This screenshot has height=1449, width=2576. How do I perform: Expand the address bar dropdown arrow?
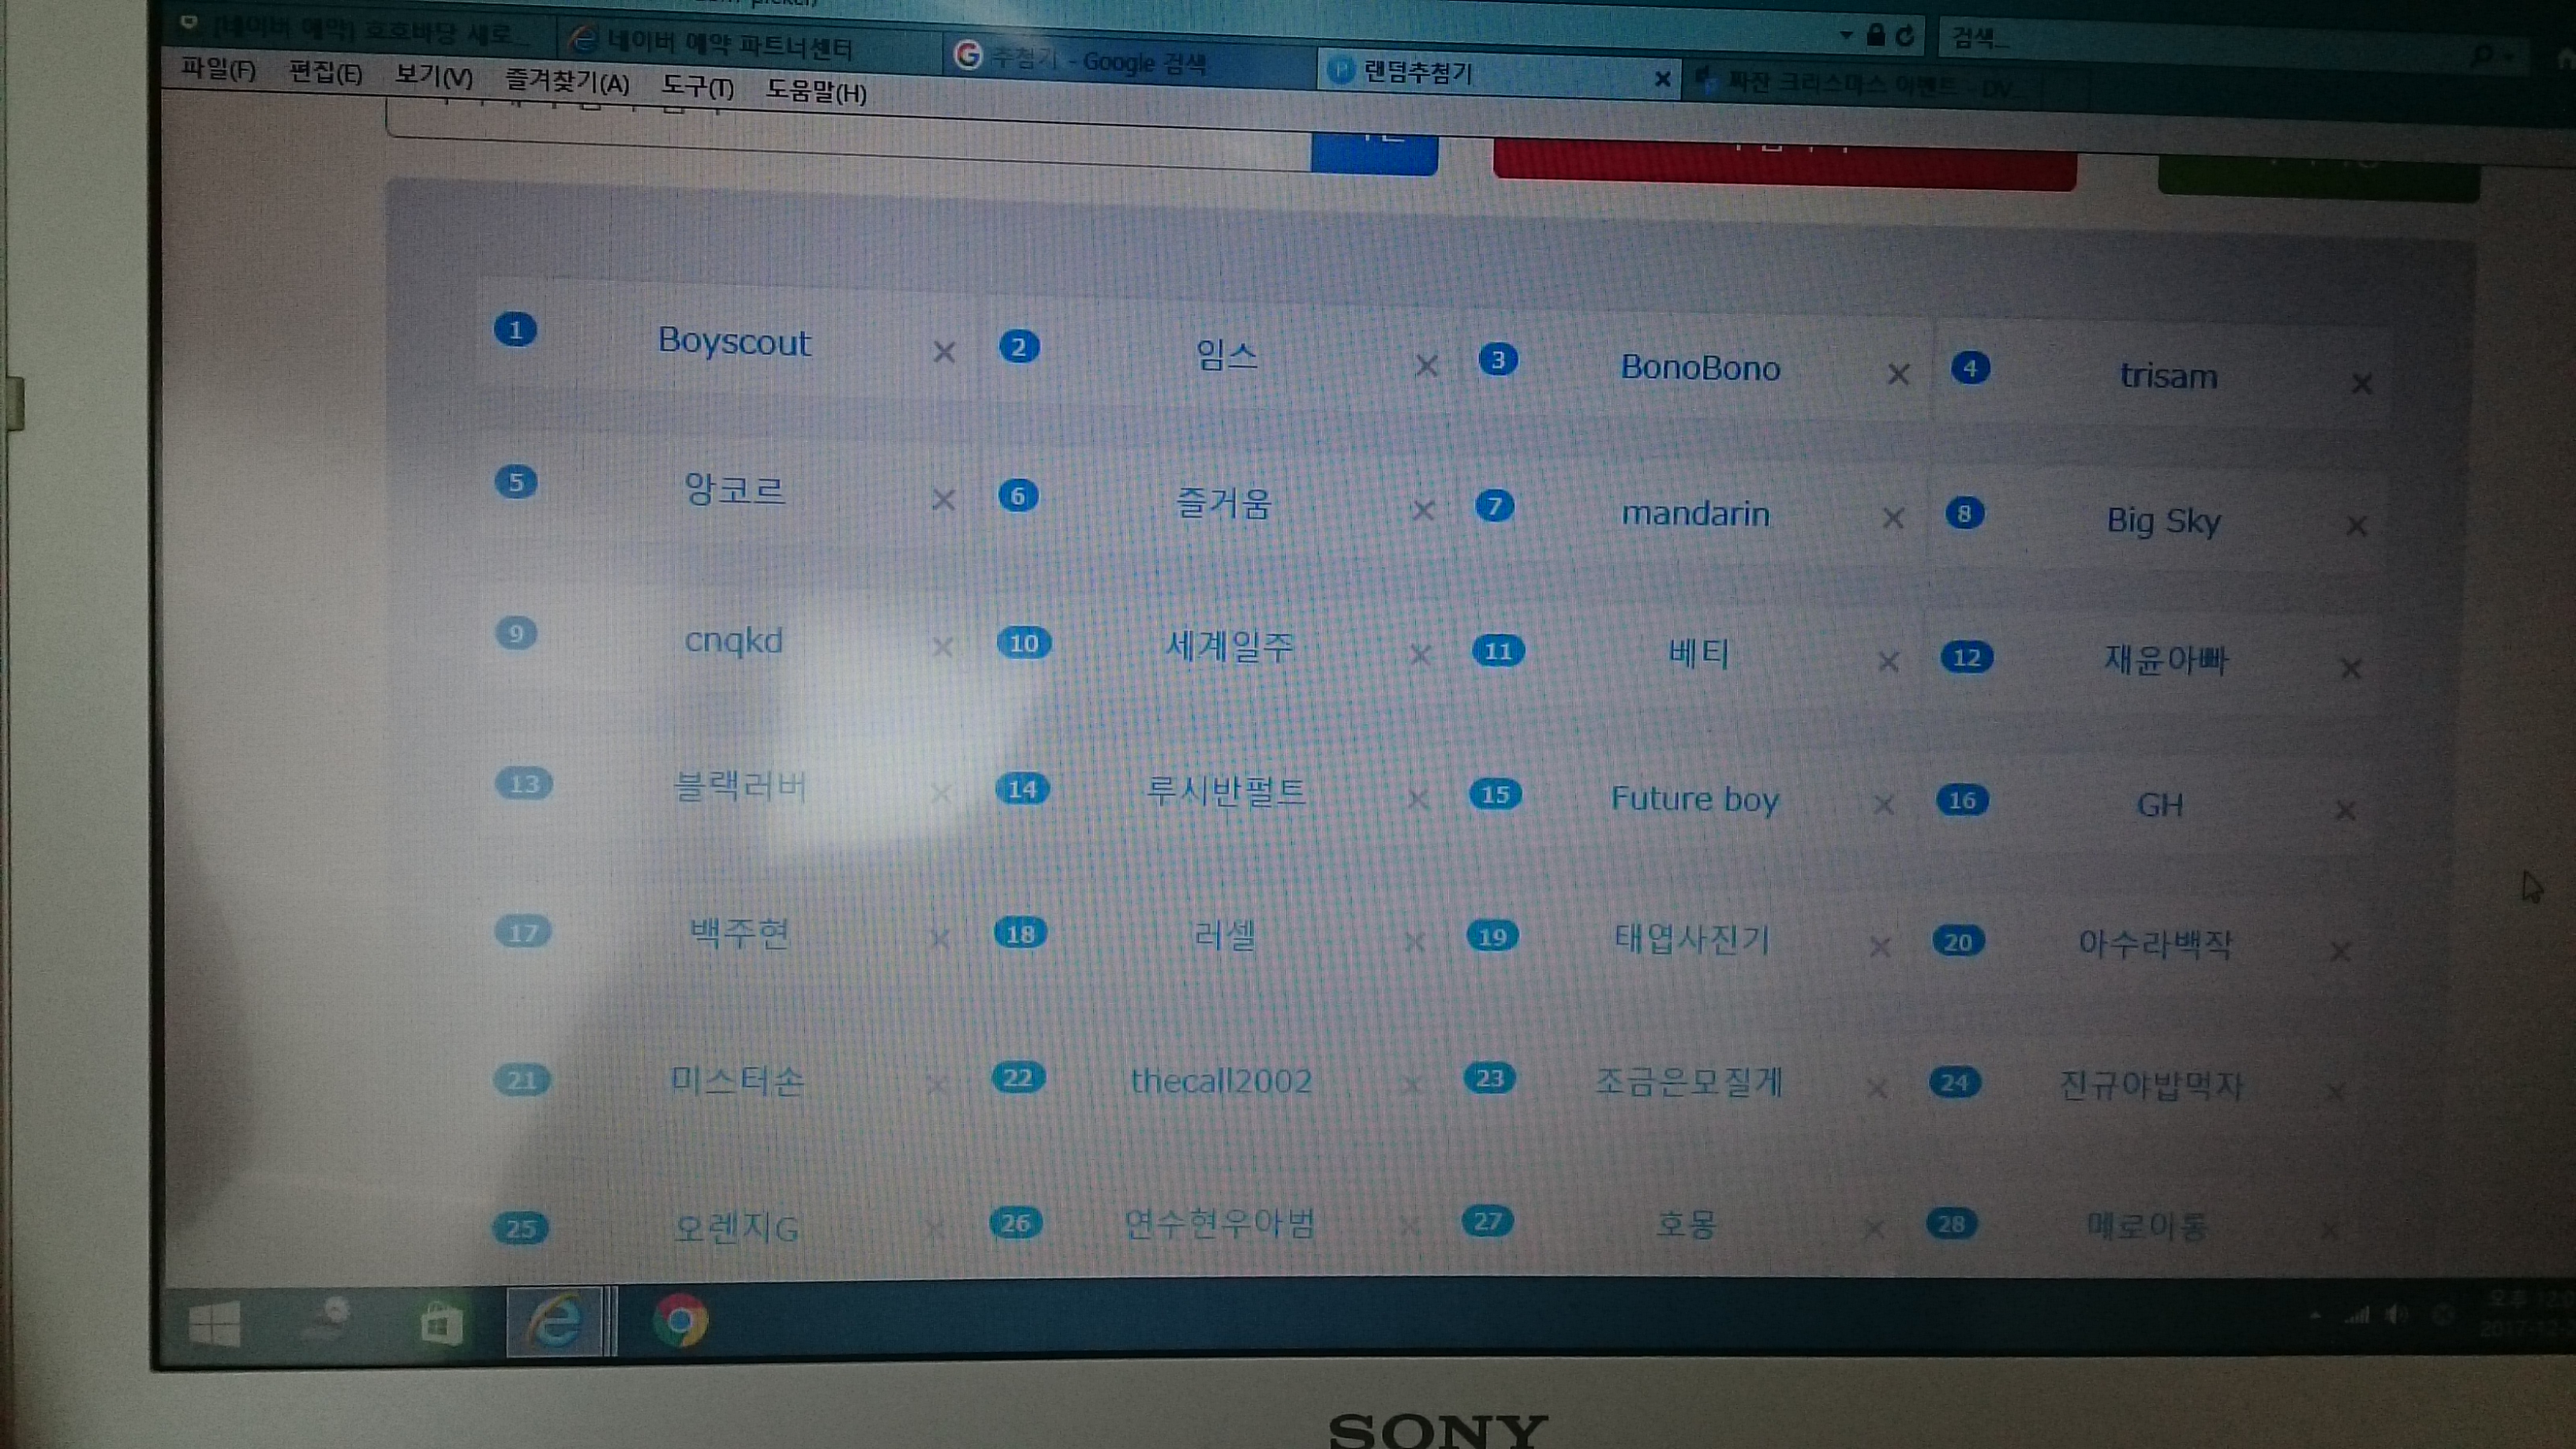tap(1846, 35)
